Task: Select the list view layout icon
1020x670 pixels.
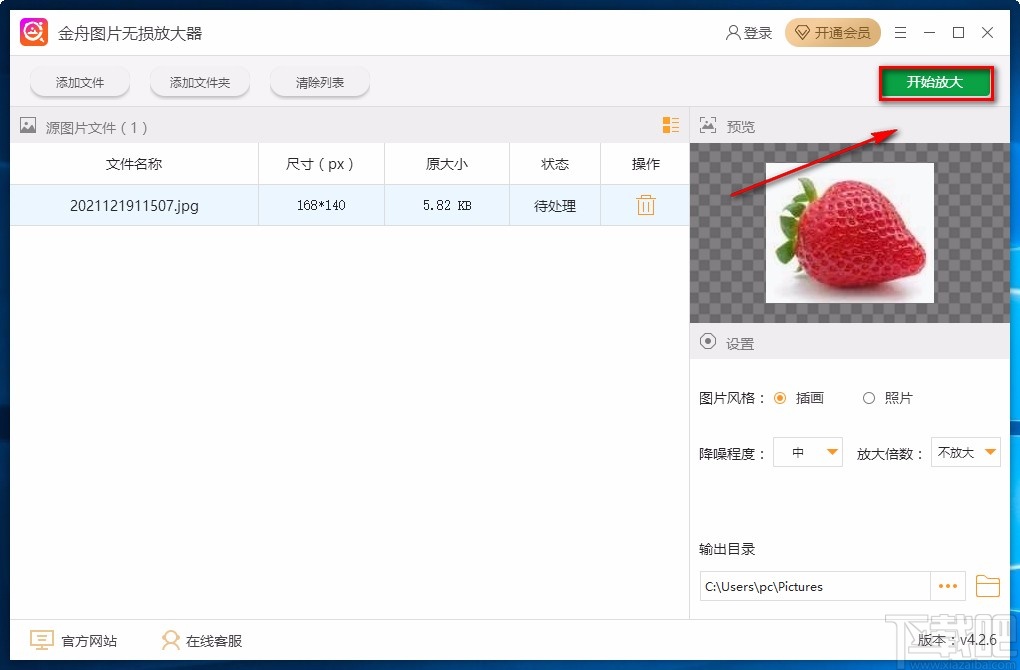Action: click(x=670, y=126)
